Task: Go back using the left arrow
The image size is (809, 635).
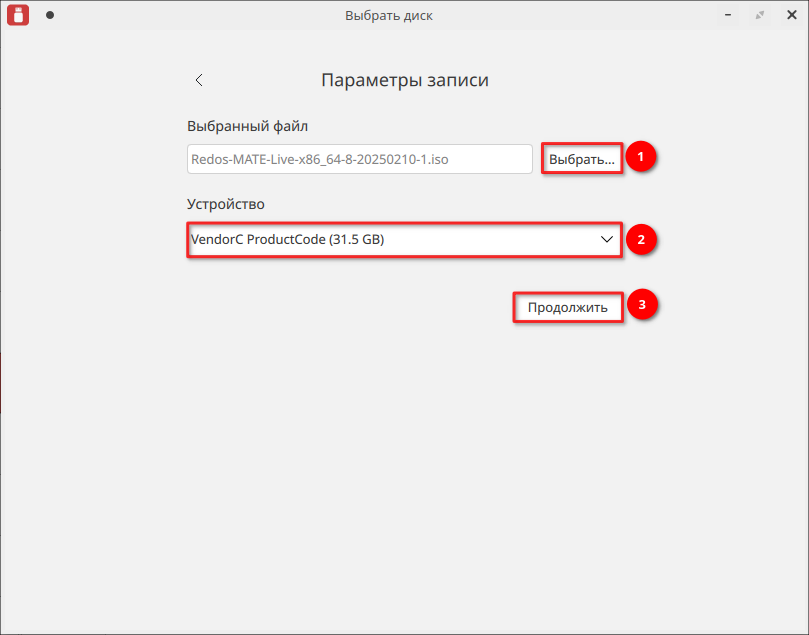Action: [199, 80]
